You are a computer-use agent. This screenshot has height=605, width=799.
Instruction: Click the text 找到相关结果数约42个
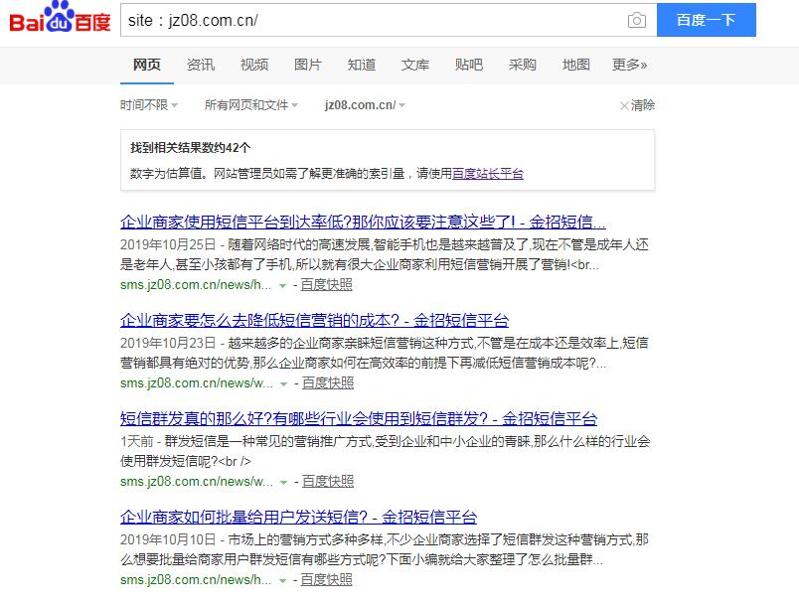click(x=190, y=148)
